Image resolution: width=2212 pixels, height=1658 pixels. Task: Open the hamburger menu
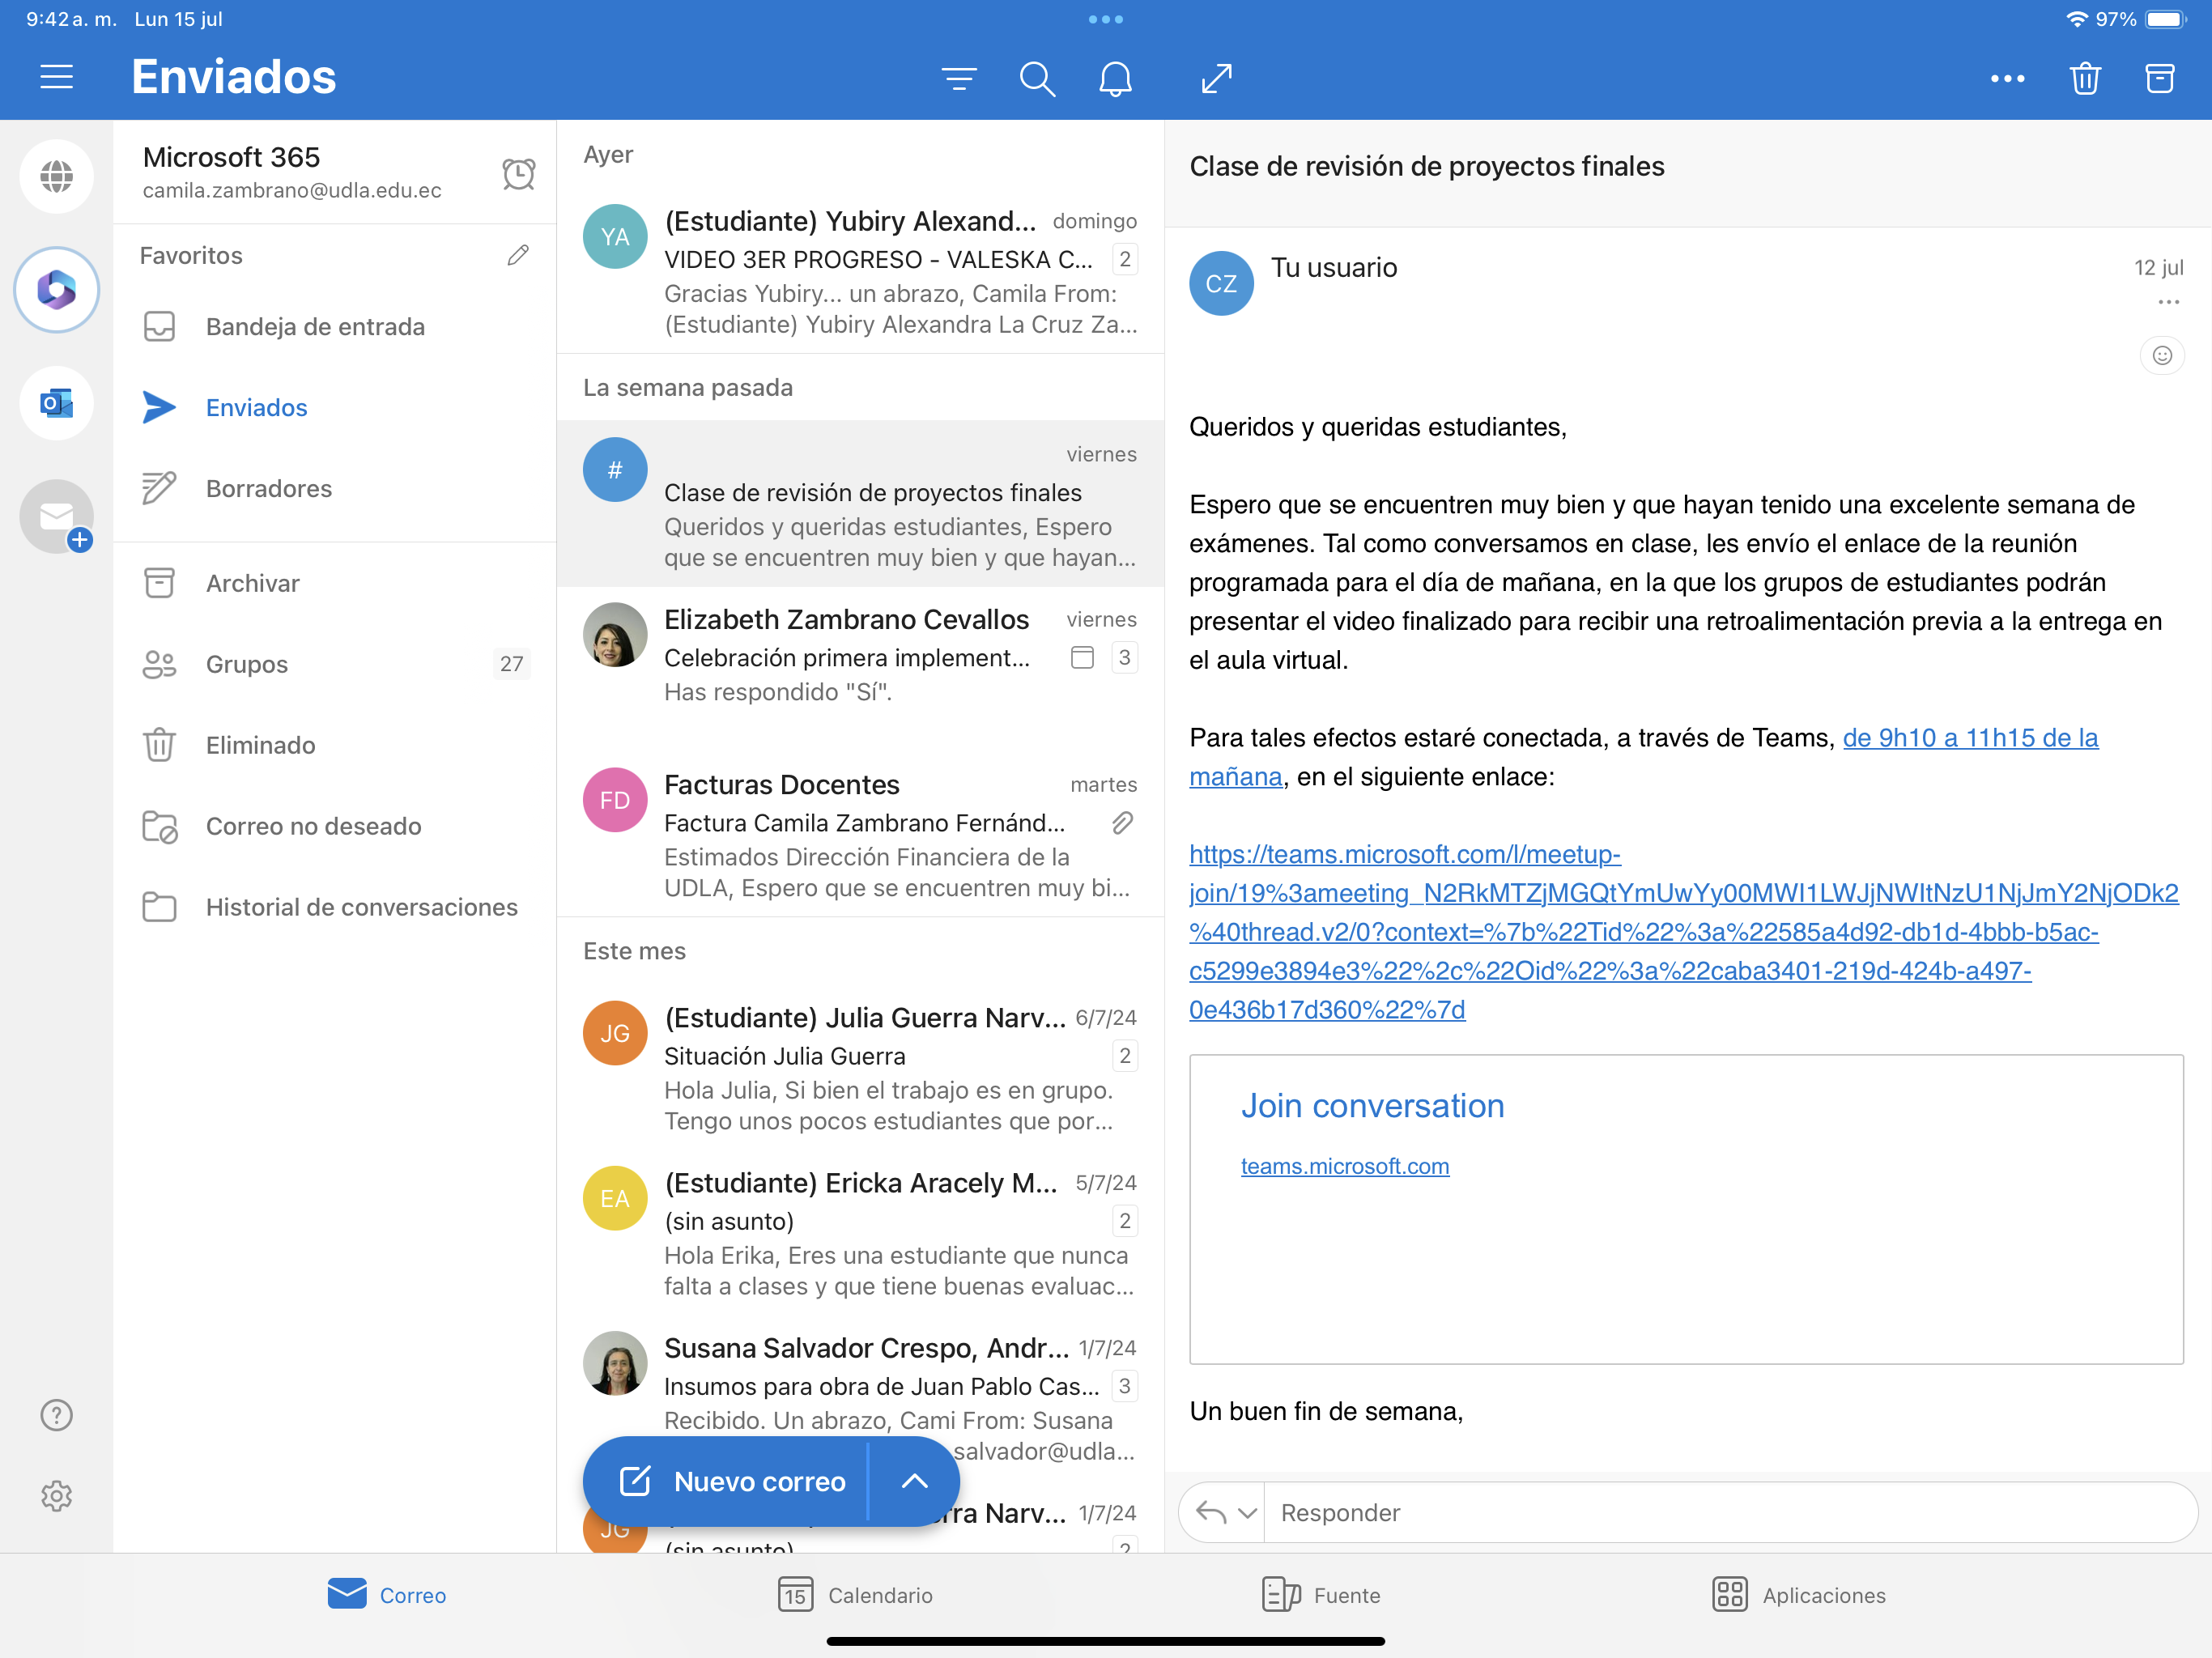click(57, 77)
